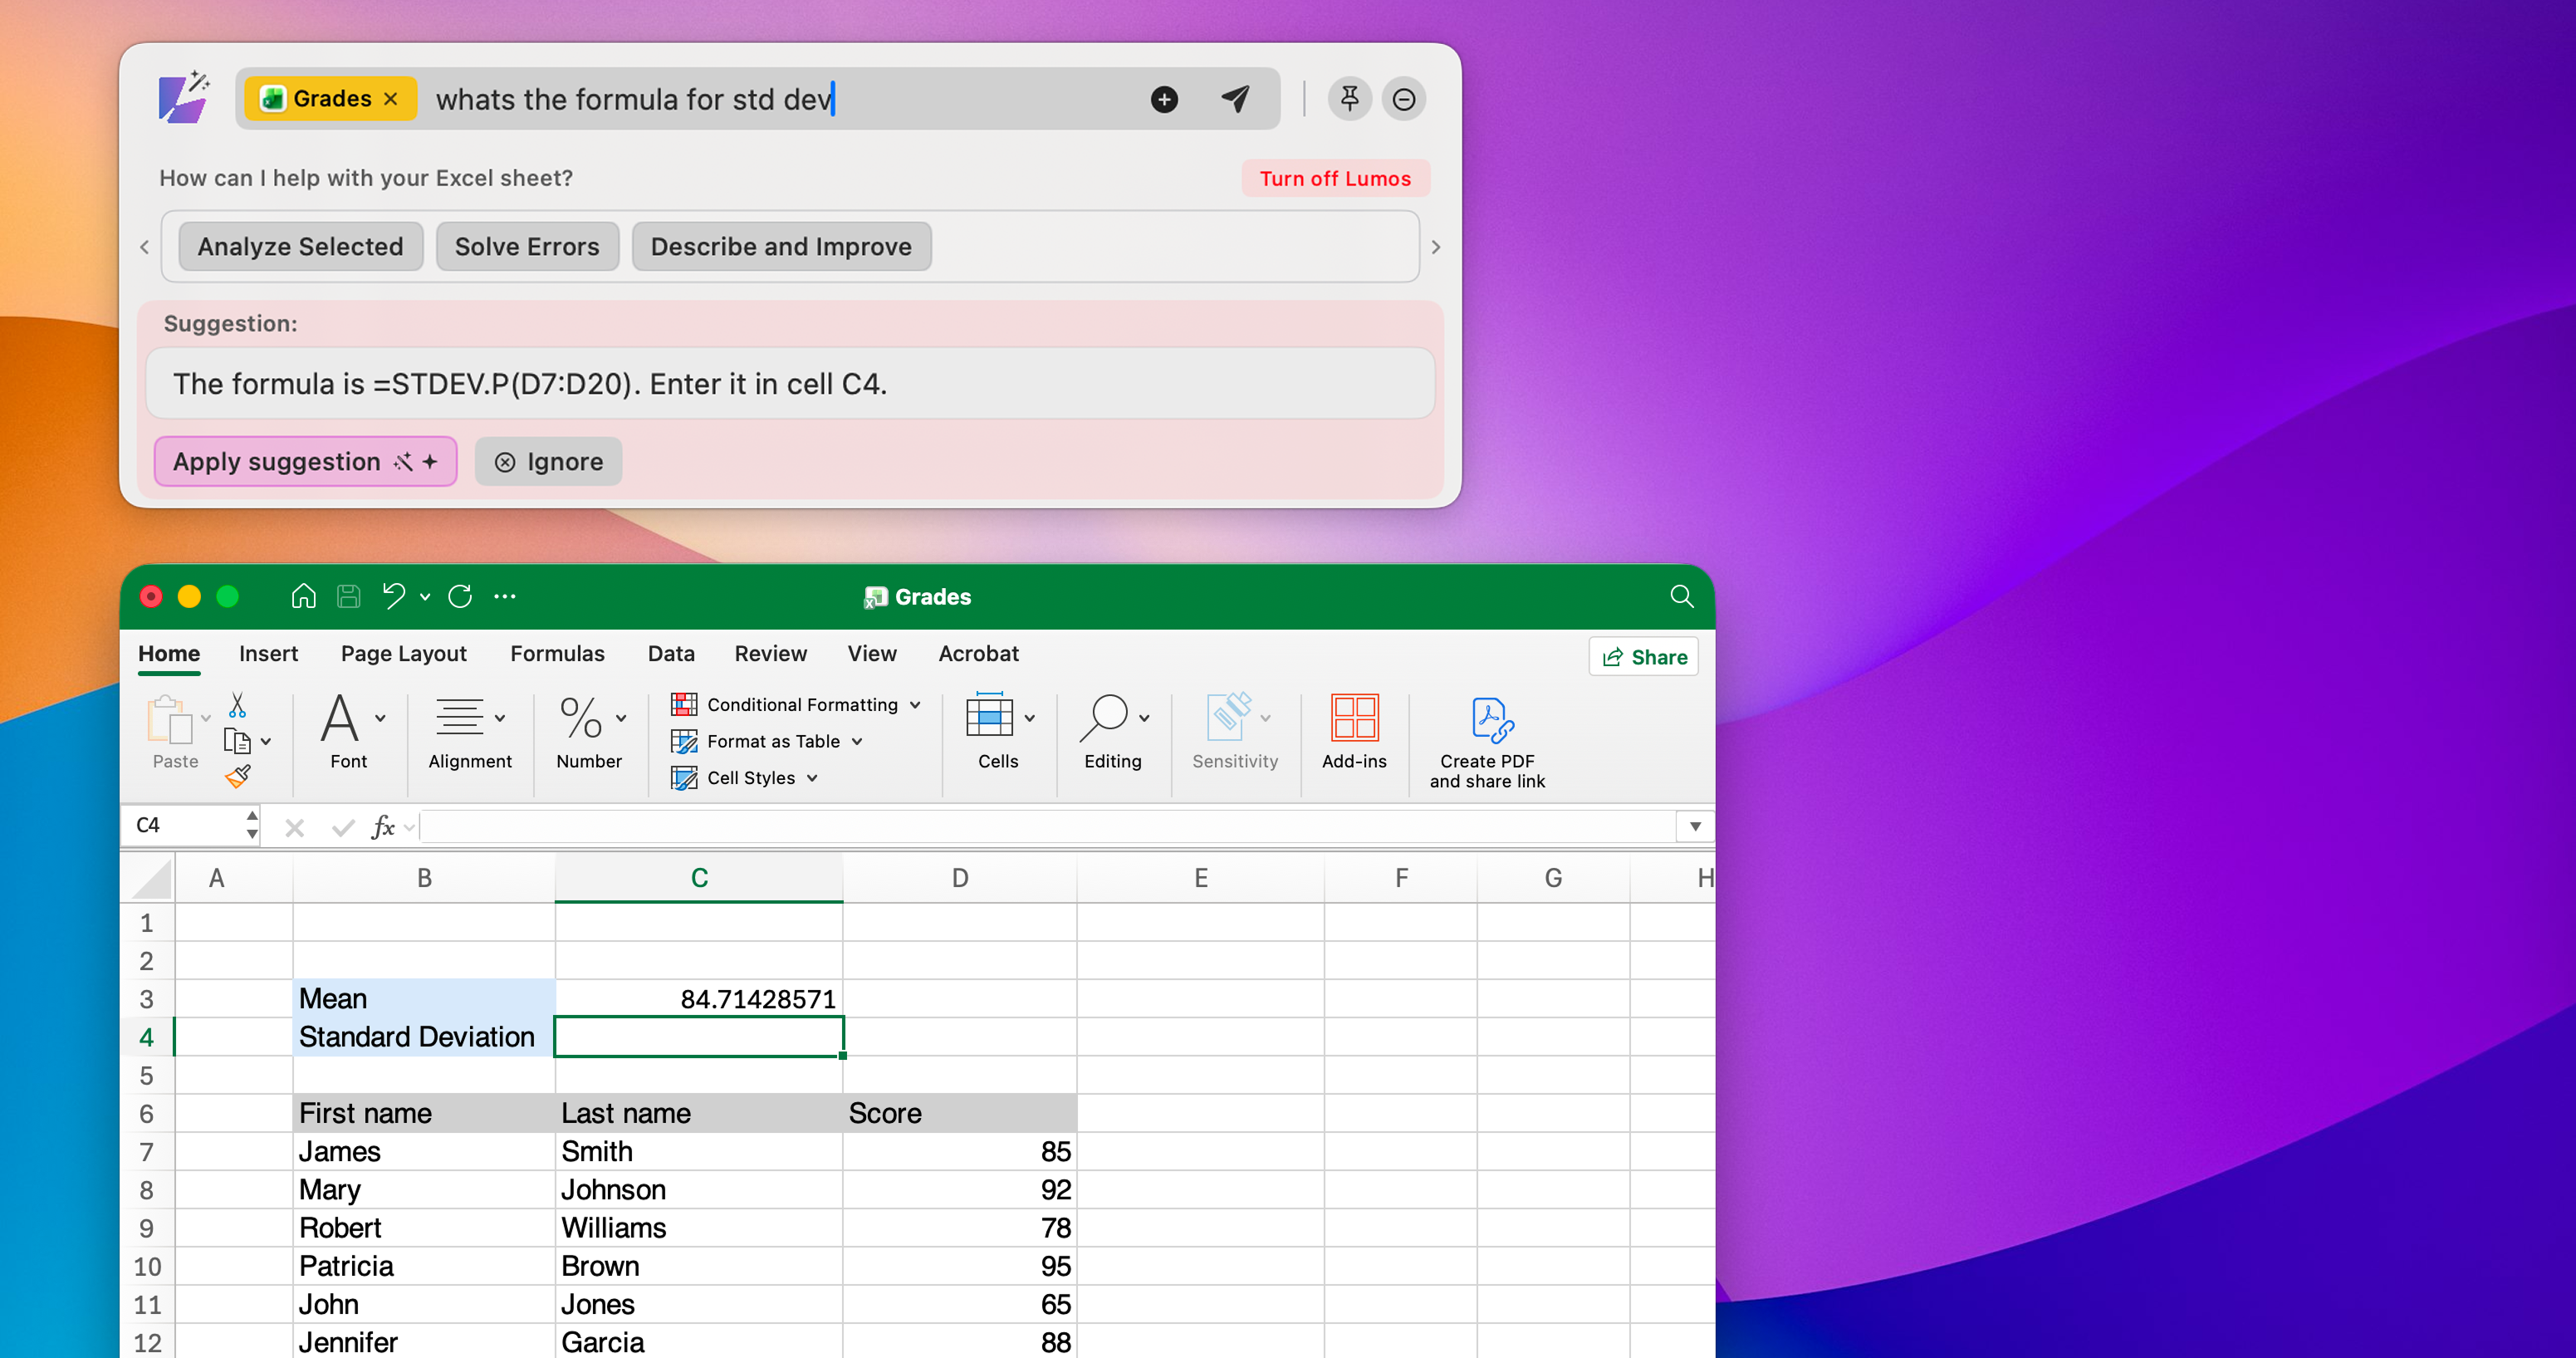The image size is (2576, 1358).
Task: Open the Page Layout tab
Action: (x=403, y=653)
